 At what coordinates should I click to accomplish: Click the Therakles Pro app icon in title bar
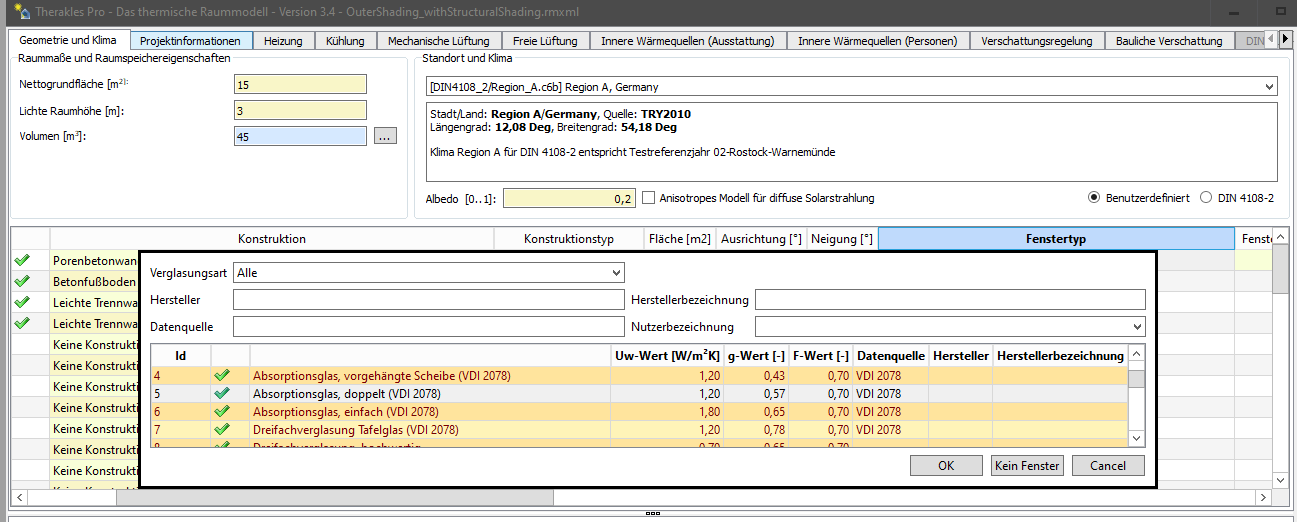coord(20,12)
